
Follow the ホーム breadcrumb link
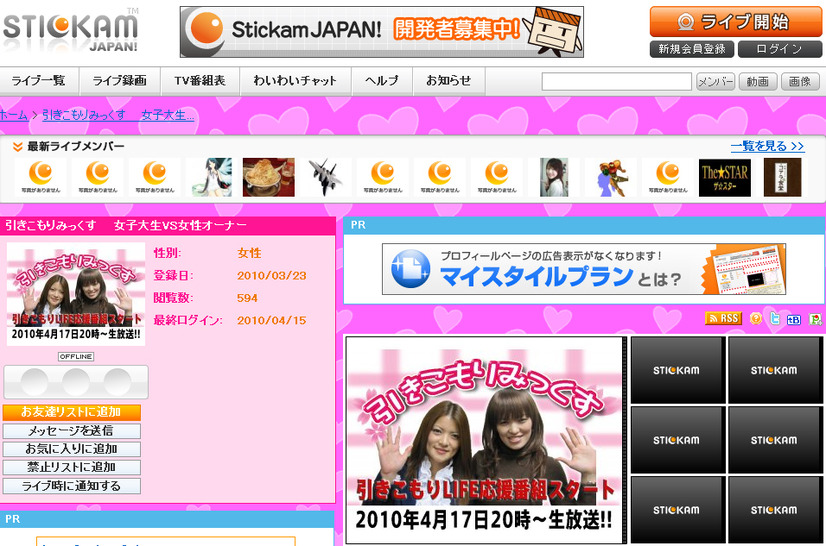(x=14, y=115)
